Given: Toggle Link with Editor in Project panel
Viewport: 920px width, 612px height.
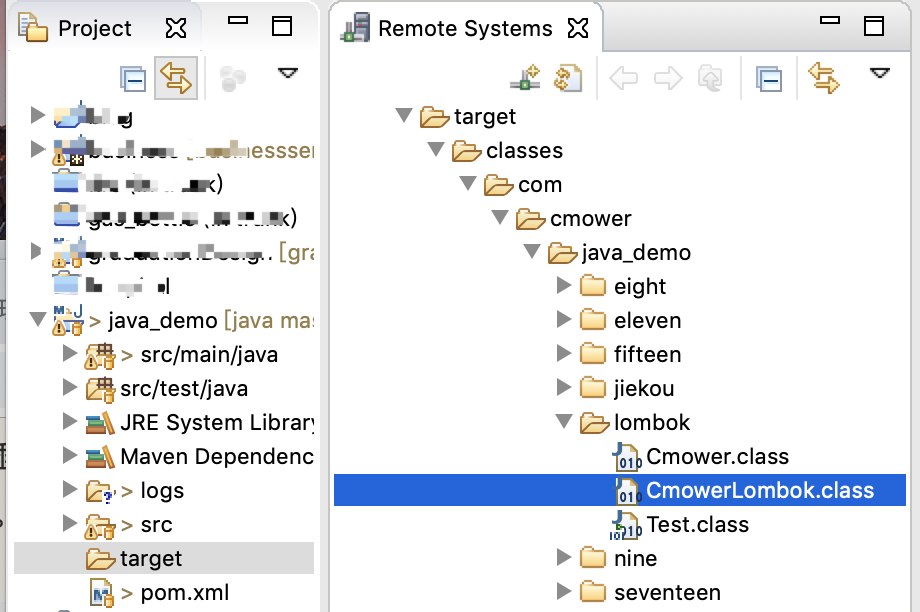Looking at the screenshot, I should point(176,79).
